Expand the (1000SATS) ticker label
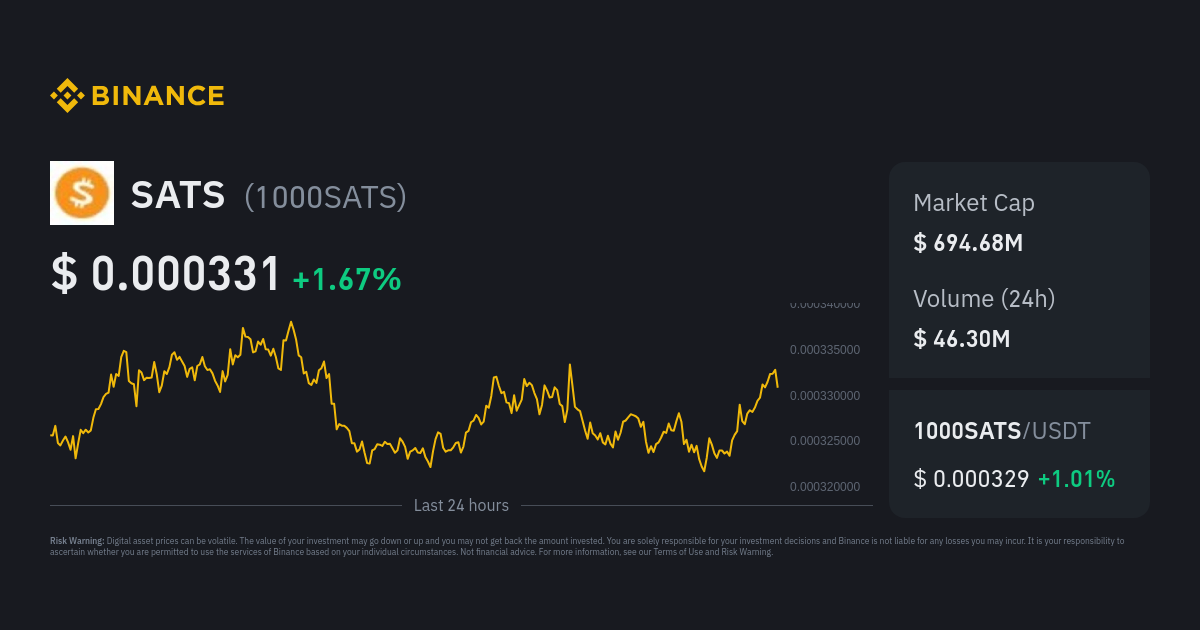Screen dimensions: 1200x630 [x=325, y=197]
